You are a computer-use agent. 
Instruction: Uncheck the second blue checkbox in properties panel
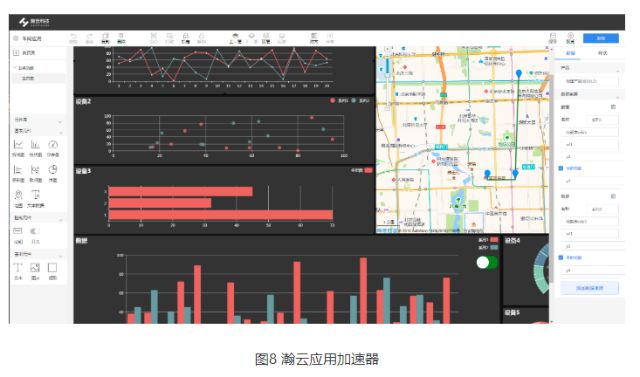click(x=561, y=257)
